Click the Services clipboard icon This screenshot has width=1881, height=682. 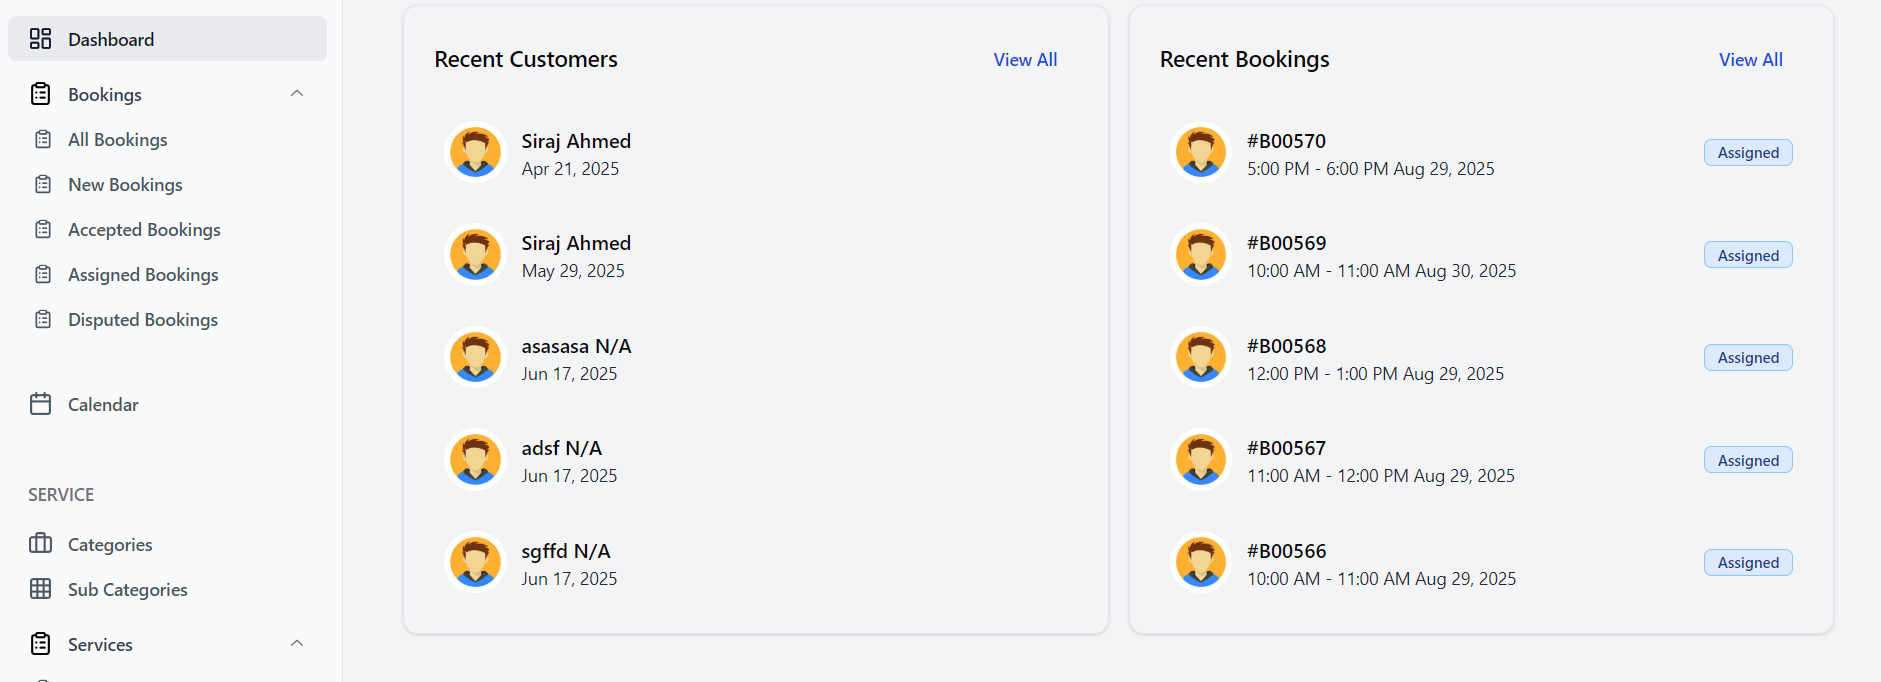coord(40,644)
